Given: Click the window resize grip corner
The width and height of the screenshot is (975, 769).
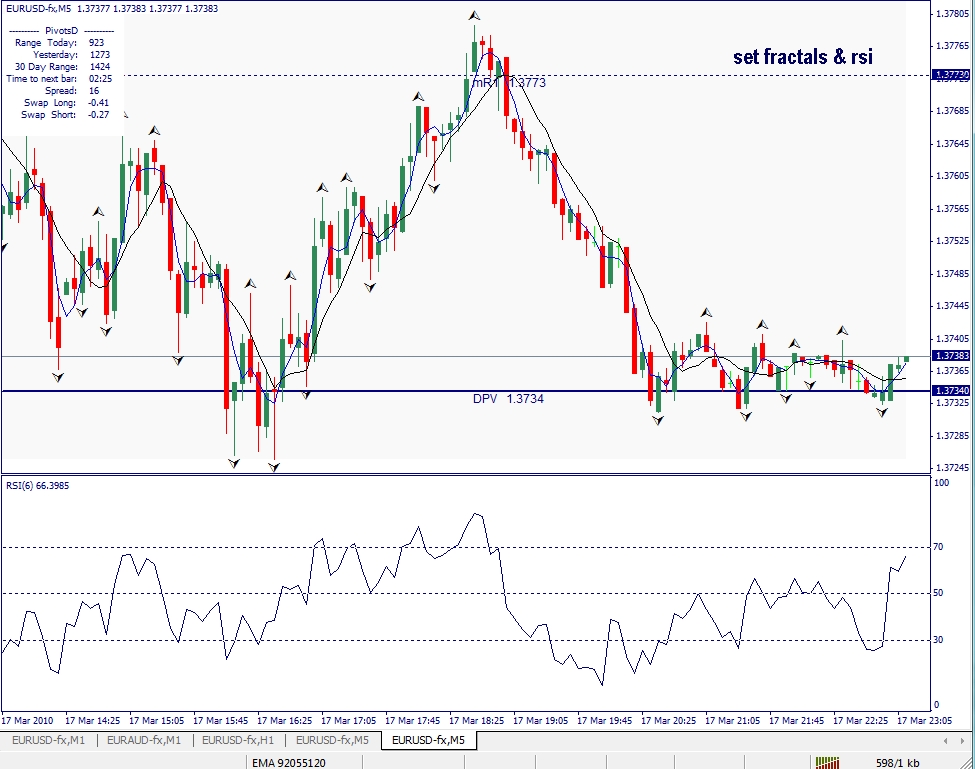Looking at the screenshot, I should click(968, 763).
